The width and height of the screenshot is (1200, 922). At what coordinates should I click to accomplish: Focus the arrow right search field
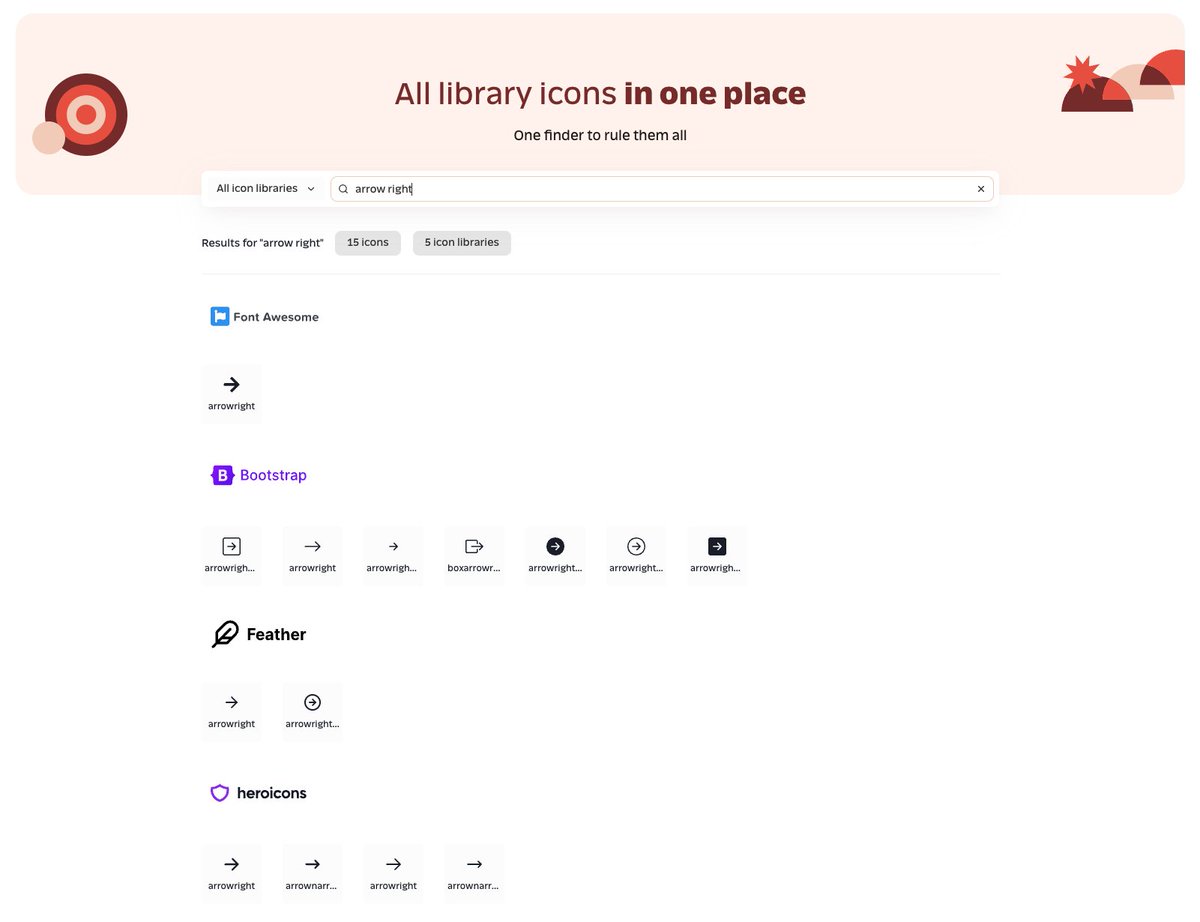pyautogui.click(x=662, y=189)
